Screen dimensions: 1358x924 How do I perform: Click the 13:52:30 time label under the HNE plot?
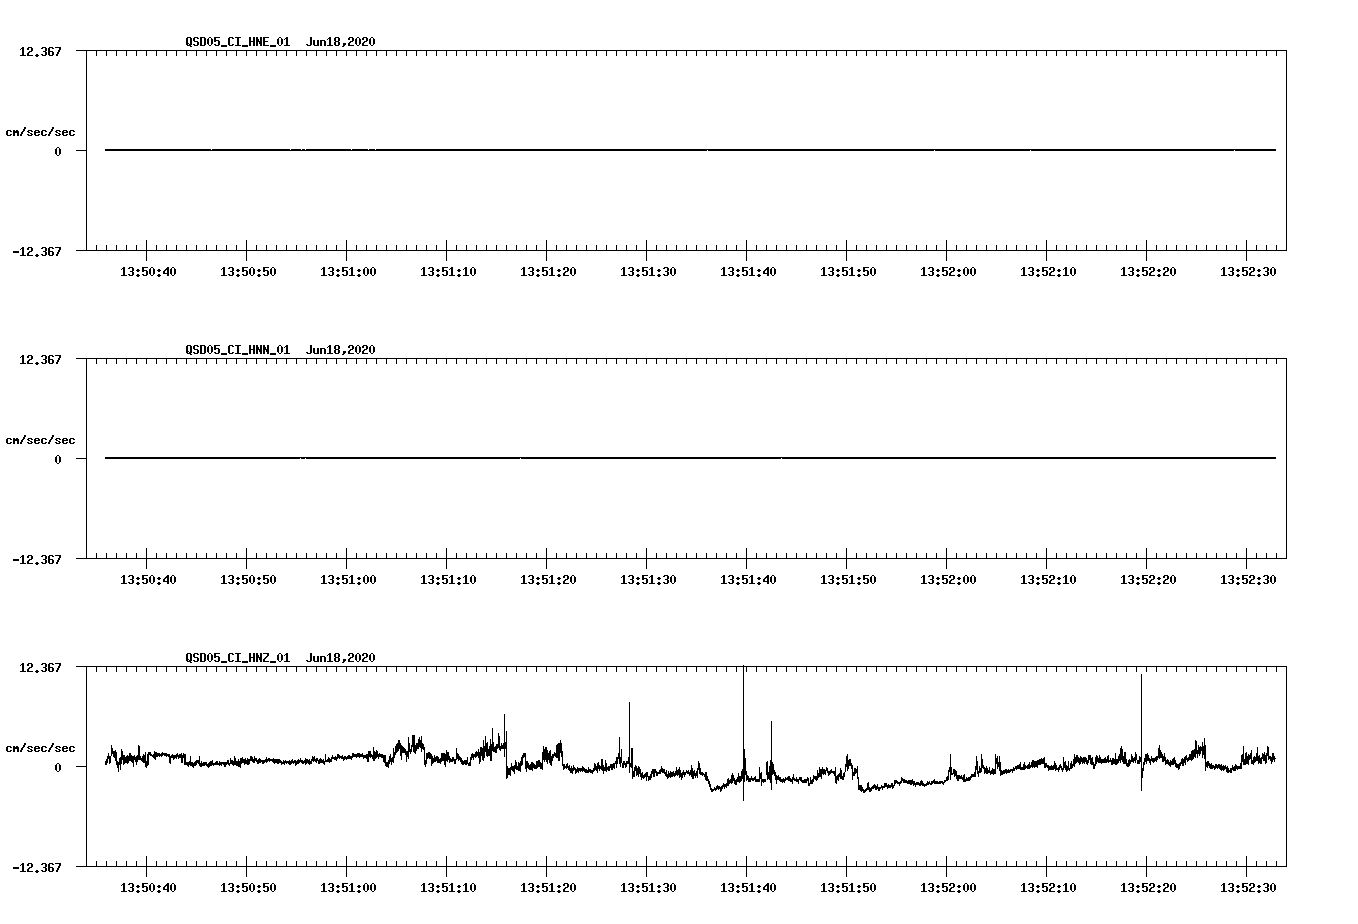point(1248,272)
